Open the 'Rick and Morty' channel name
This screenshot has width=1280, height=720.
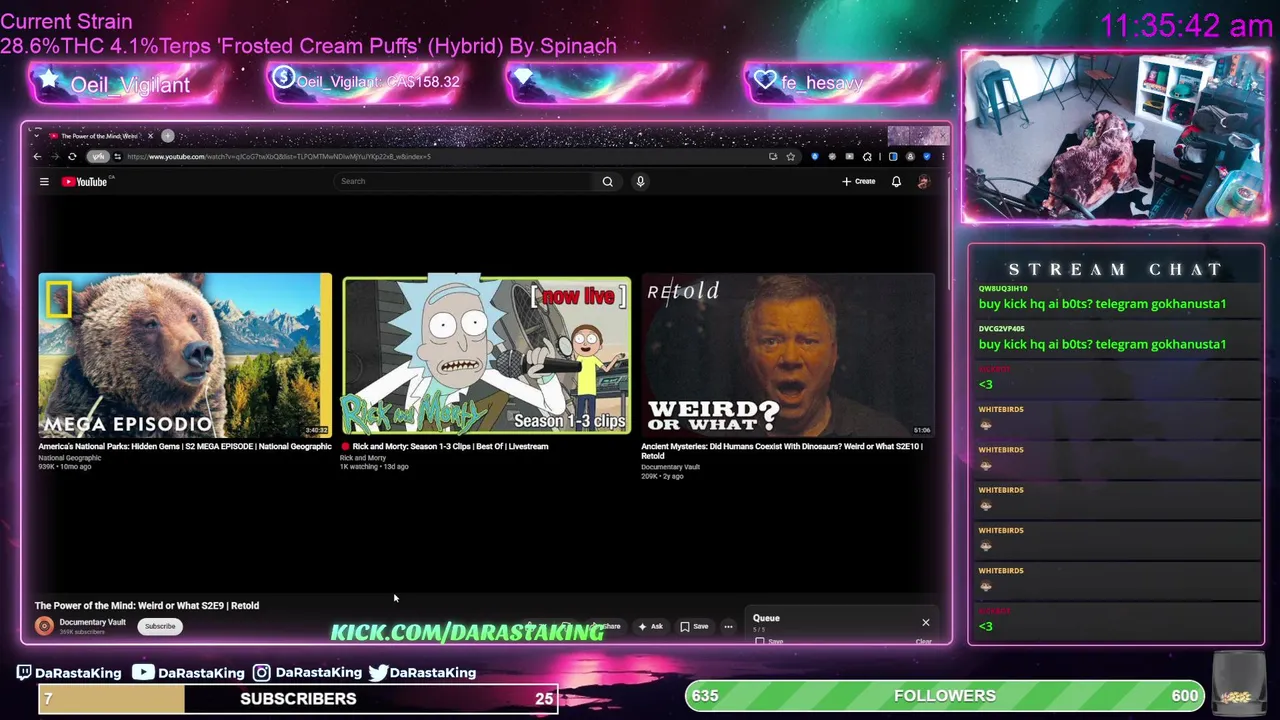tap(363, 457)
